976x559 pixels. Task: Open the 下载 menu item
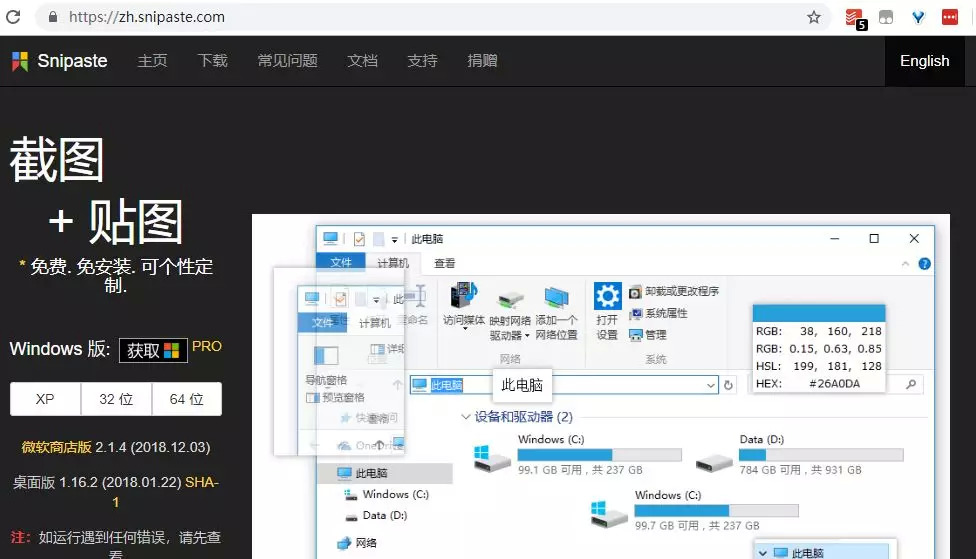pos(212,60)
